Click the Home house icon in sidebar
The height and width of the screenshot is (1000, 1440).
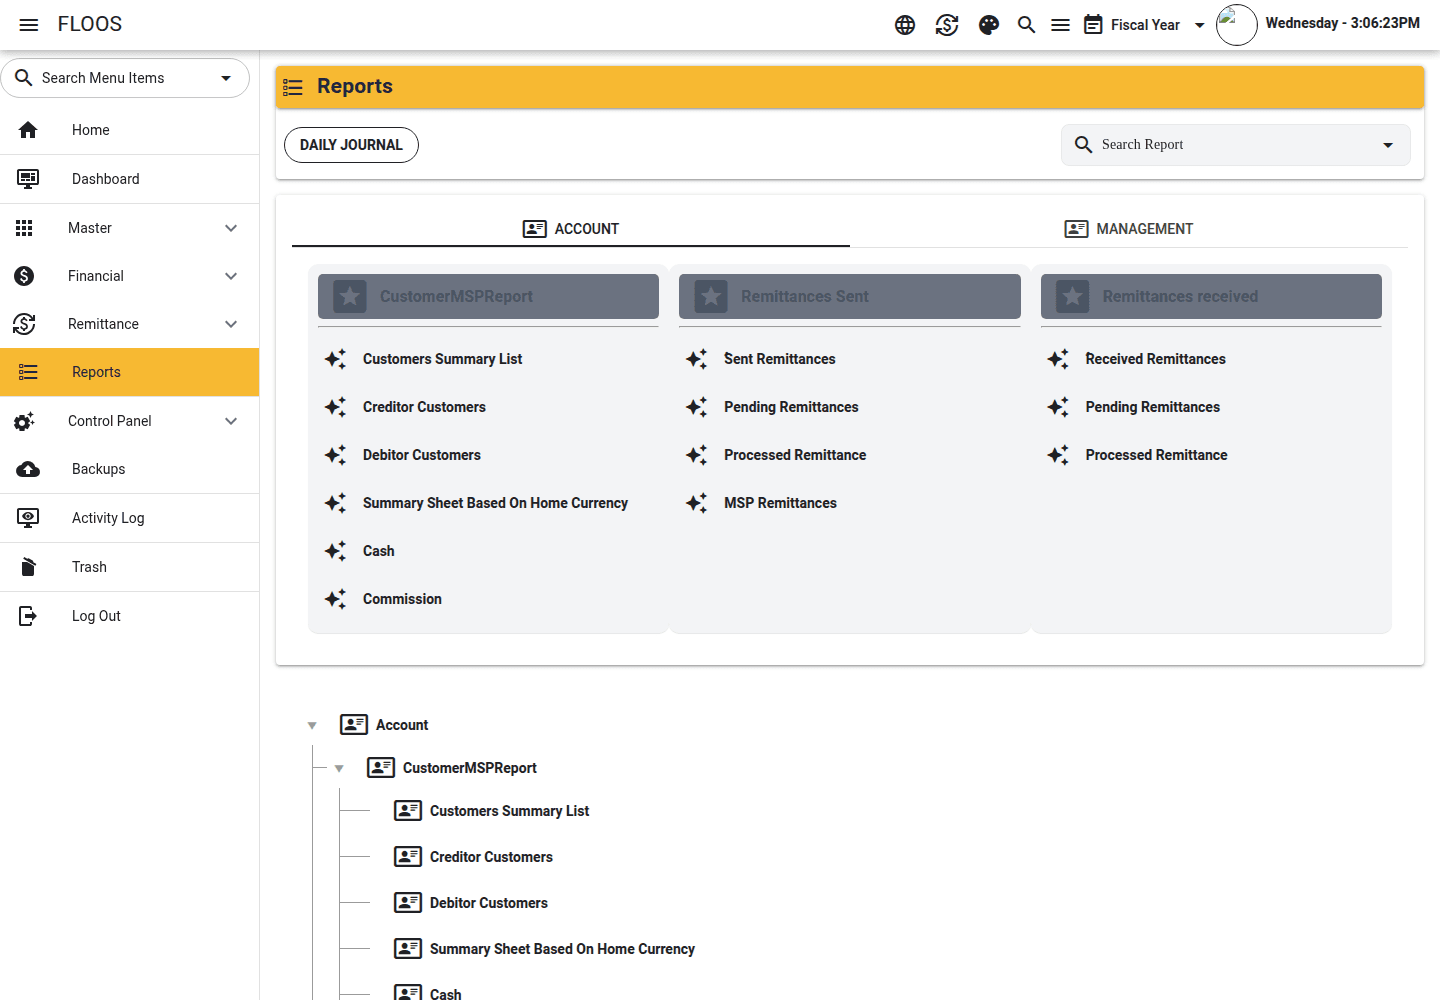click(28, 130)
